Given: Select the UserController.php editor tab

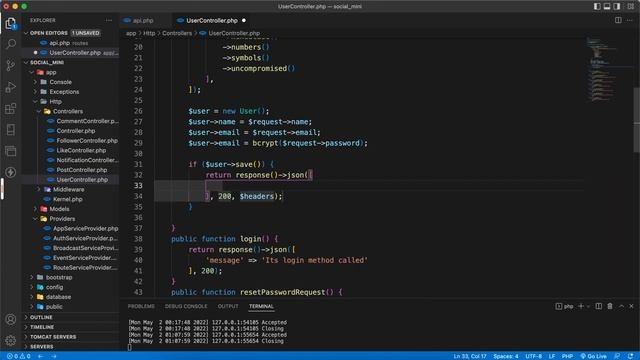Looking at the screenshot, I should 211,20.
